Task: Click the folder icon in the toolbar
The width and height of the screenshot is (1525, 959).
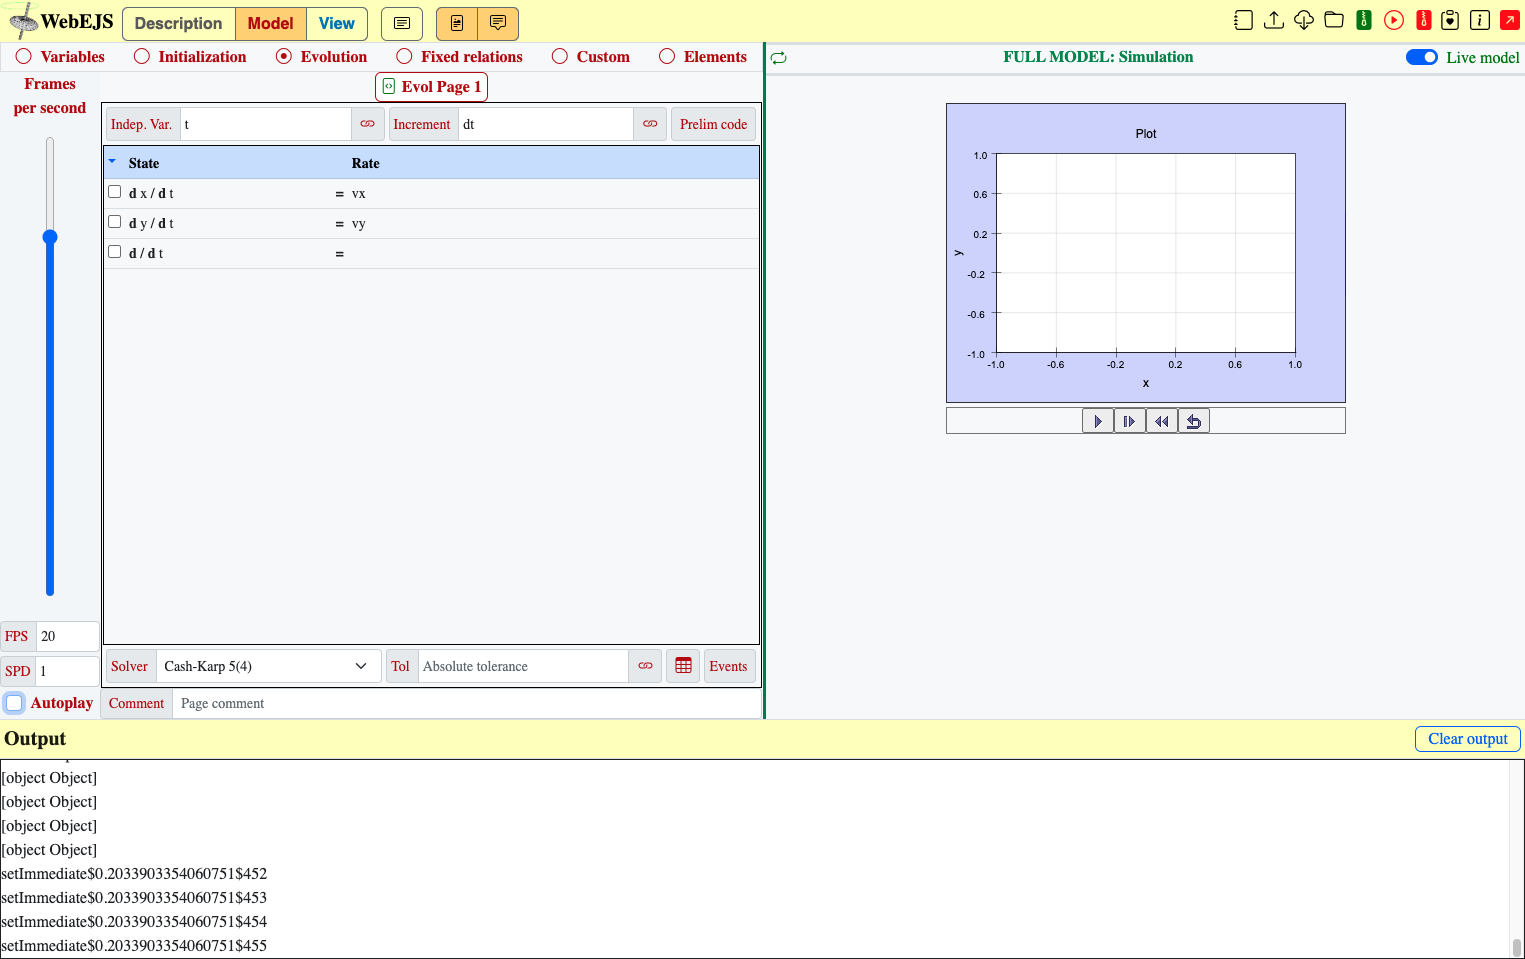Action: [x=1334, y=20]
